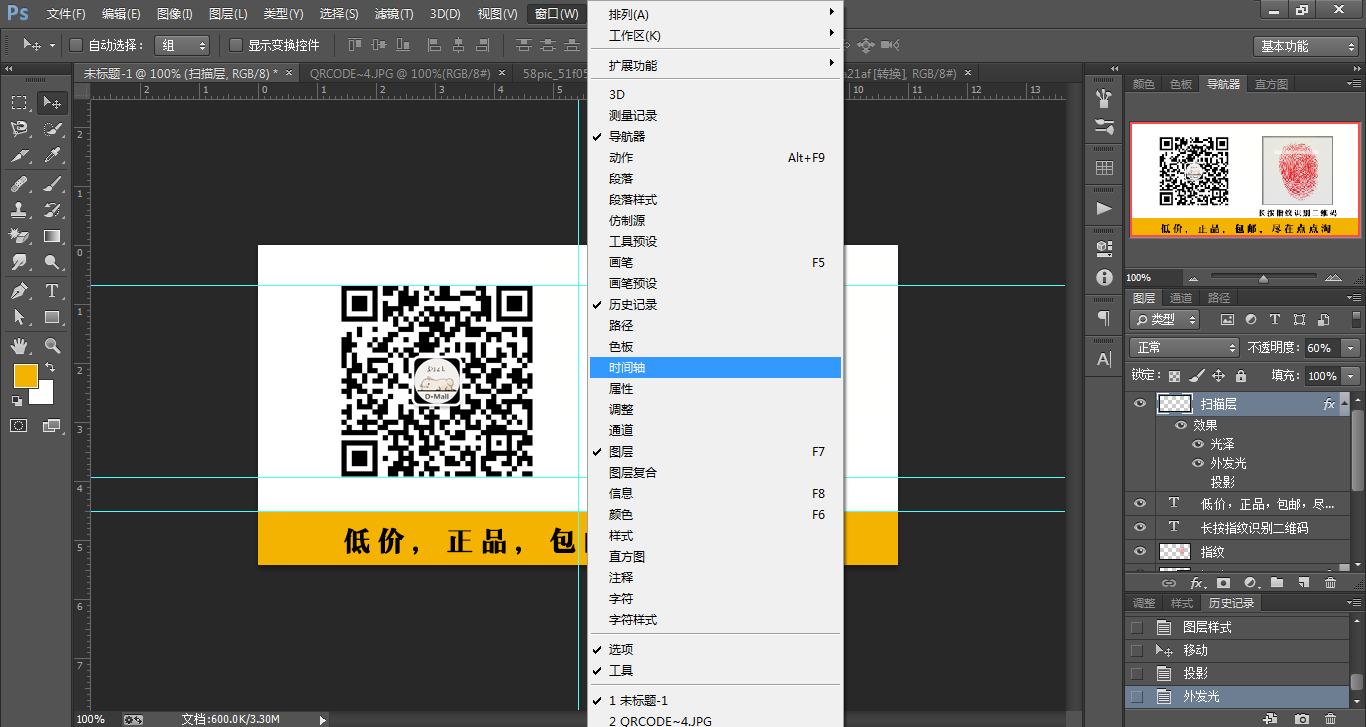This screenshot has height=727, width=1366.
Task: Open the opacity 60% dropdown arrow
Action: tap(1351, 347)
